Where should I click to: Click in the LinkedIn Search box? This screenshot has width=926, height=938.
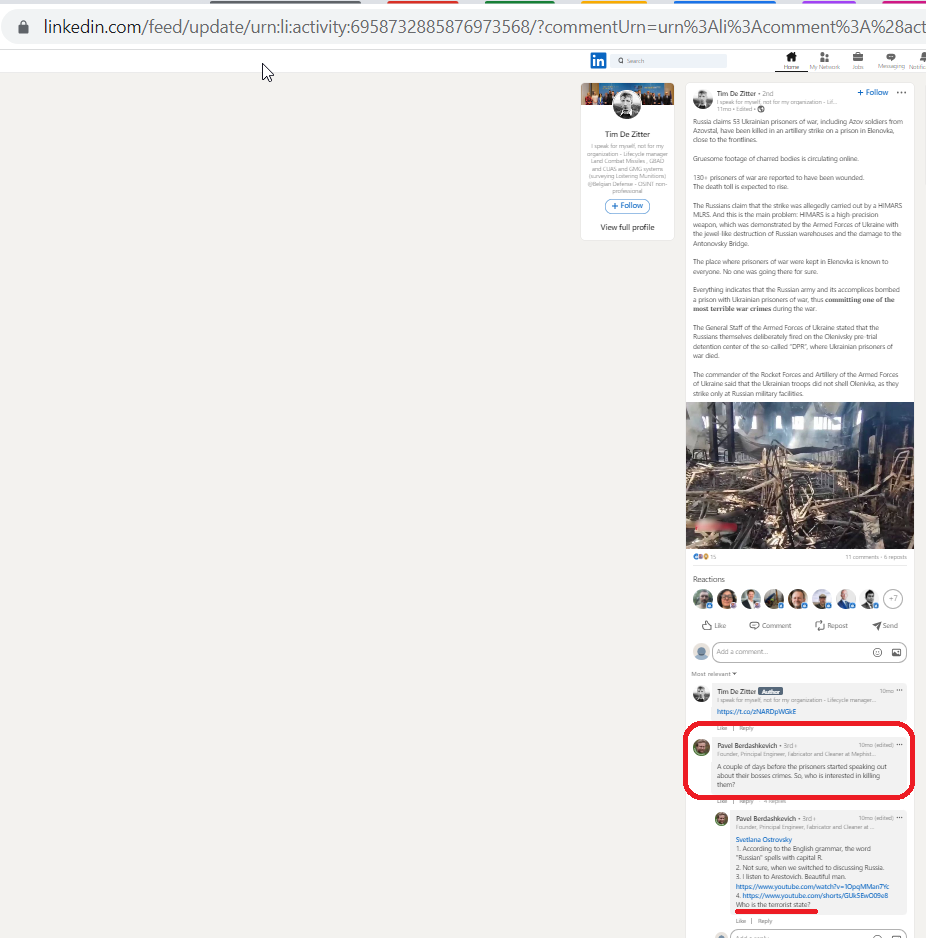pos(668,60)
